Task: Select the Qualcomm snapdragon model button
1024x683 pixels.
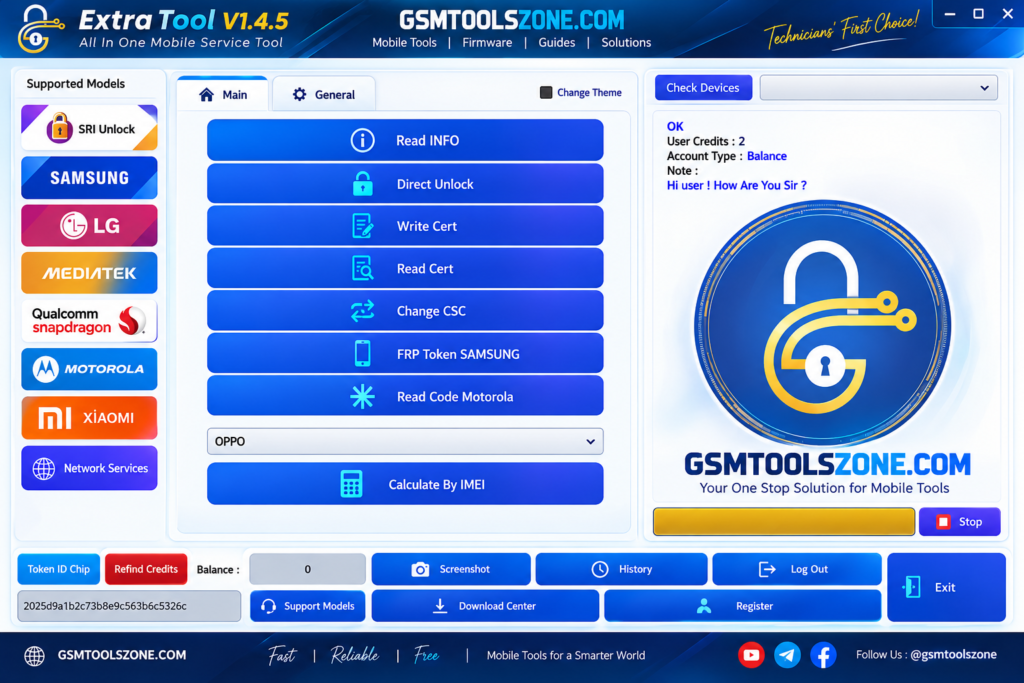Action: (x=89, y=321)
